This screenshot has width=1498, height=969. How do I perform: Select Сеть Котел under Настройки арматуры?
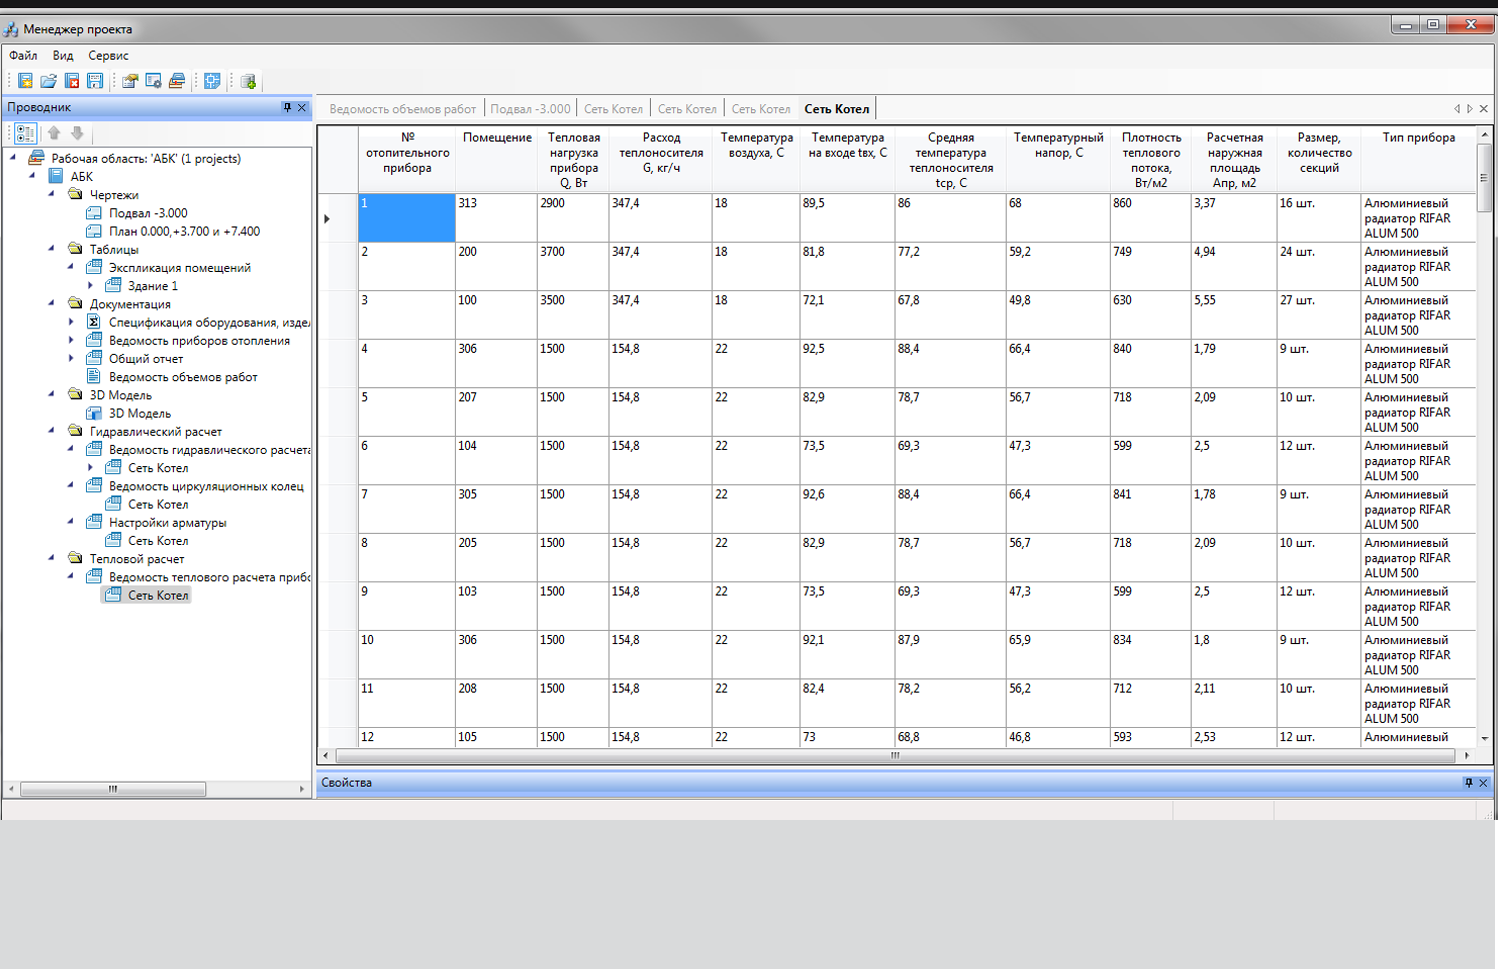click(158, 541)
